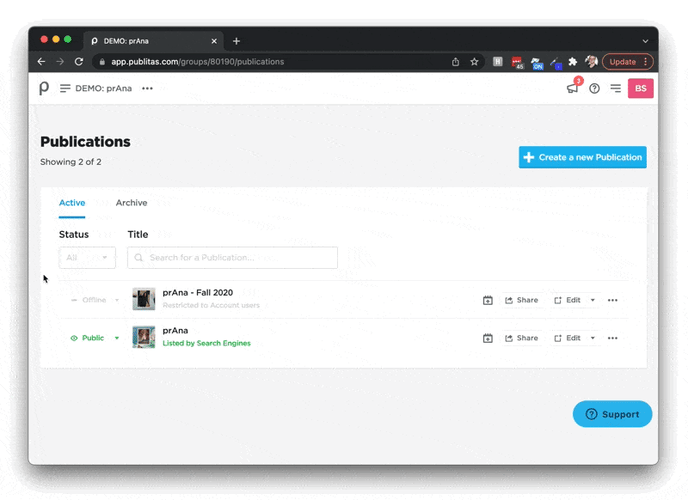Open the prAna - Fall 2020 thumbnail
The width and height of the screenshot is (688, 500).
coord(143,299)
